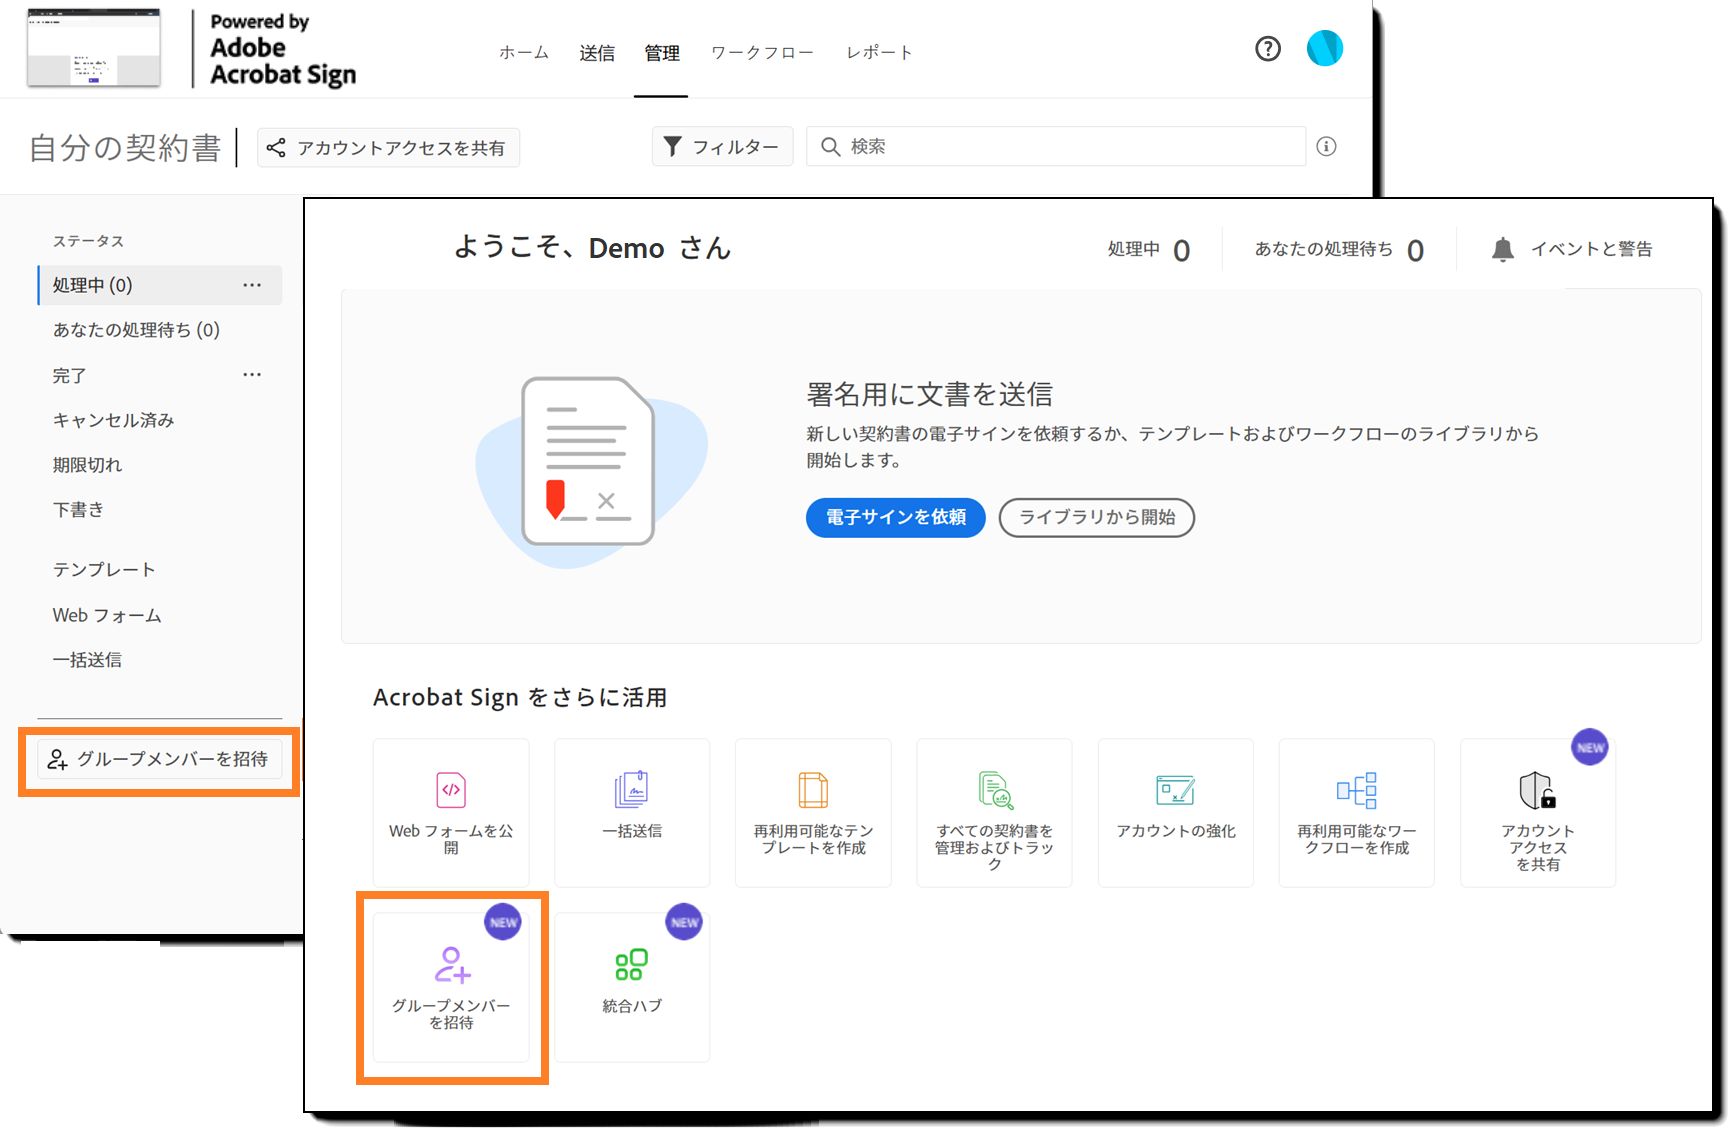Screen dimensions: 1730x1129
Task: Click the すべての契約書を管理およびトラック tile
Action: click(994, 812)
